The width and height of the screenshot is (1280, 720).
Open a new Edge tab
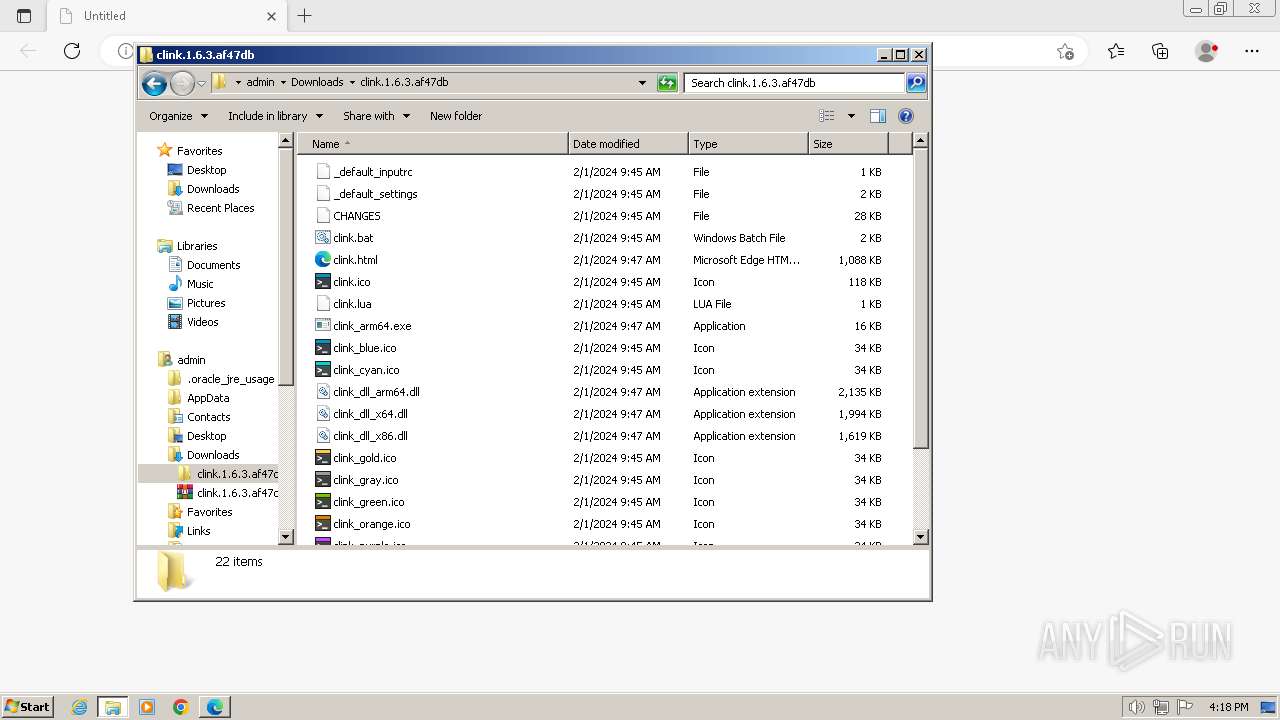305,15
